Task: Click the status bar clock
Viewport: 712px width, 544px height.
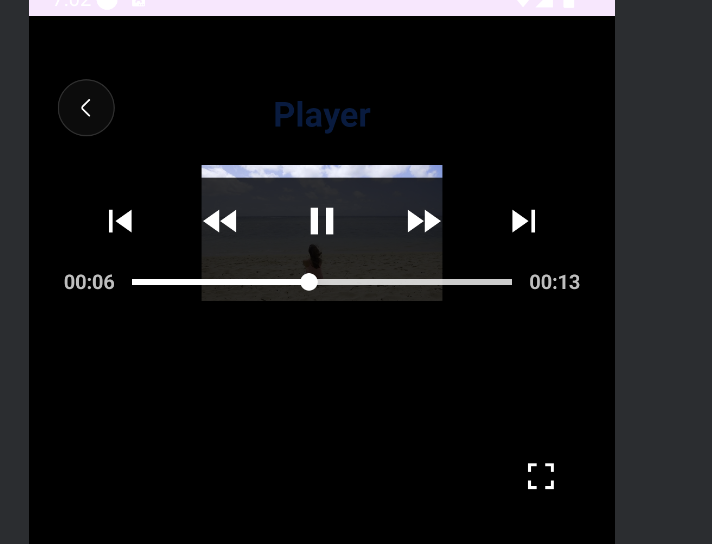Action: point(72,3)
